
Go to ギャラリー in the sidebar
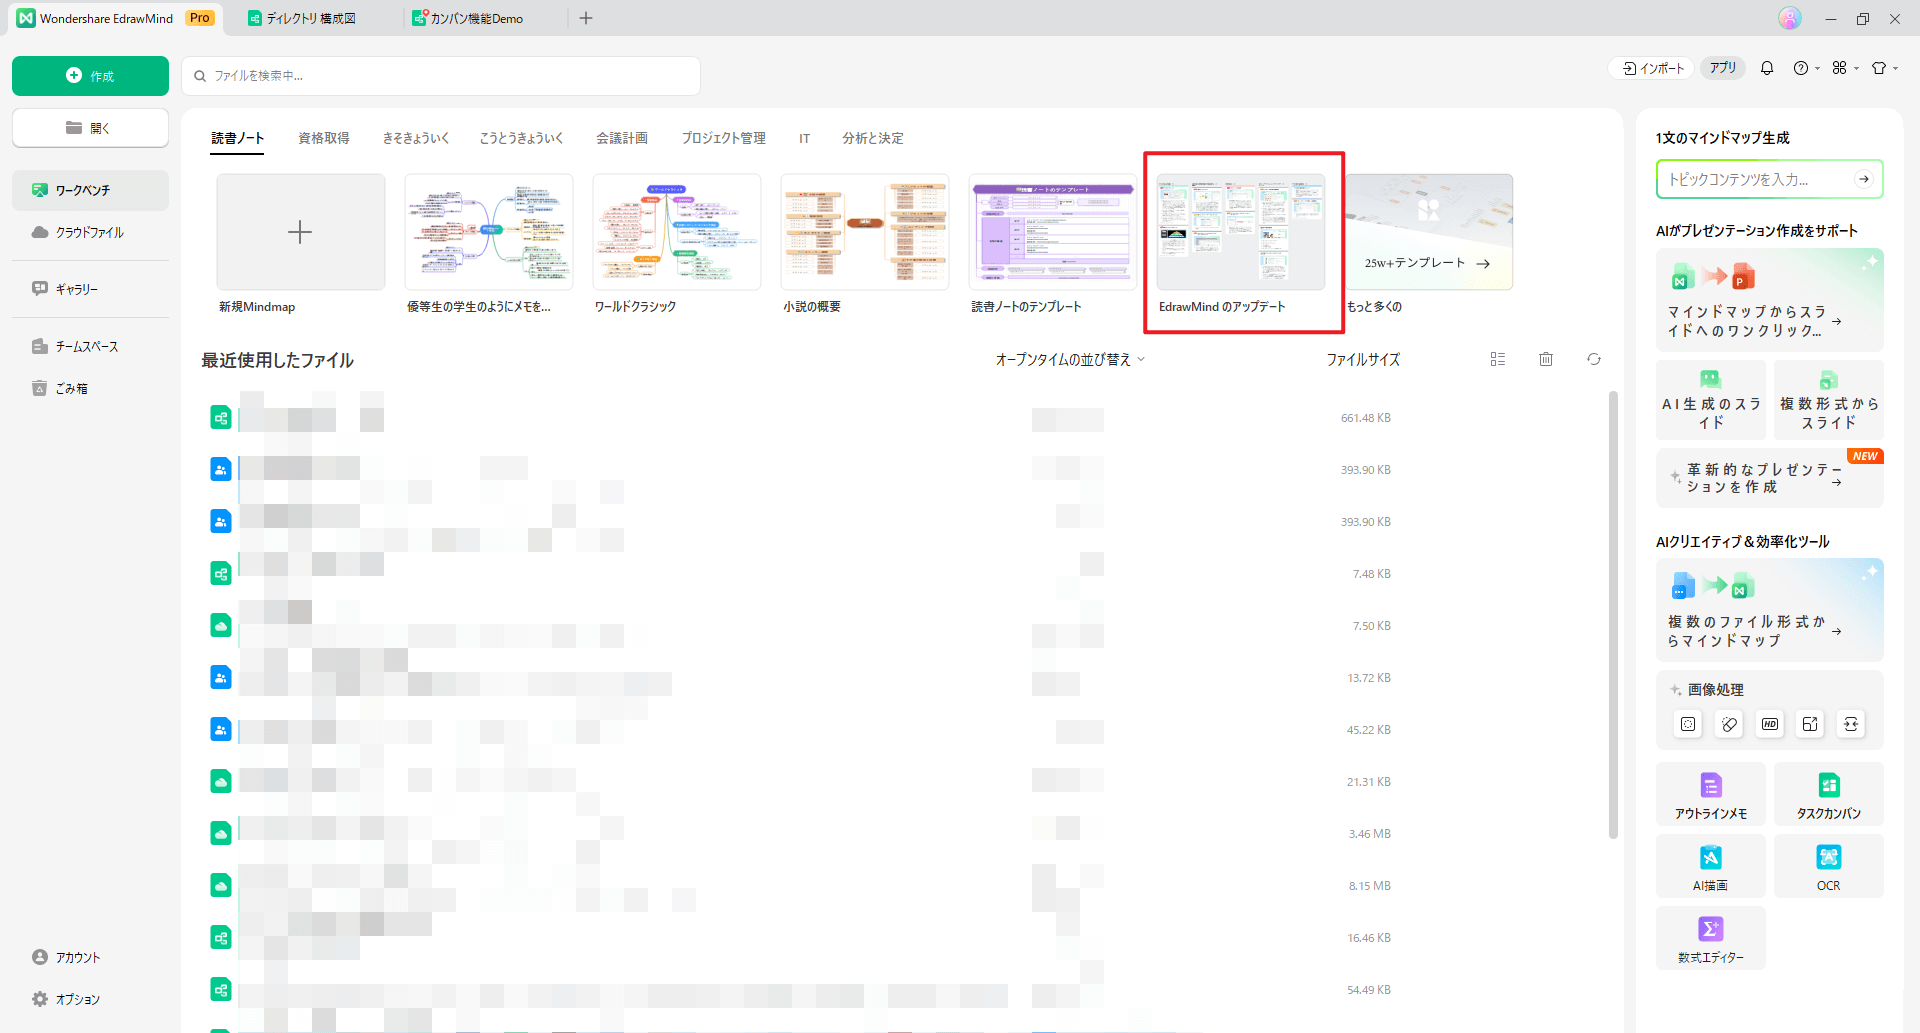pos(90,289)
